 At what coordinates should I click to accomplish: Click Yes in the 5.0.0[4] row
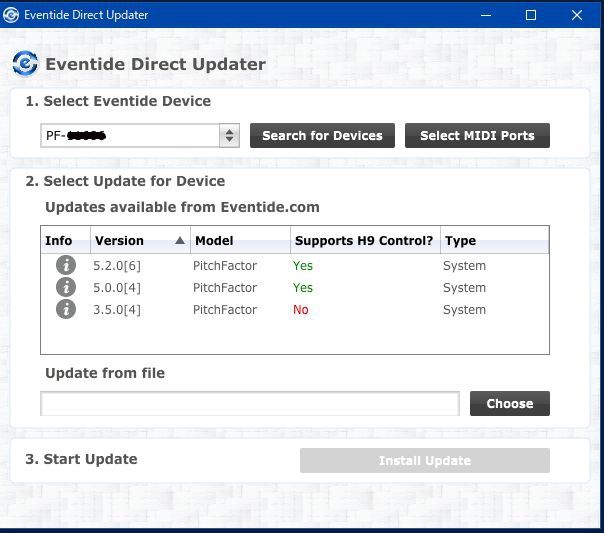(x=303, y=287)
